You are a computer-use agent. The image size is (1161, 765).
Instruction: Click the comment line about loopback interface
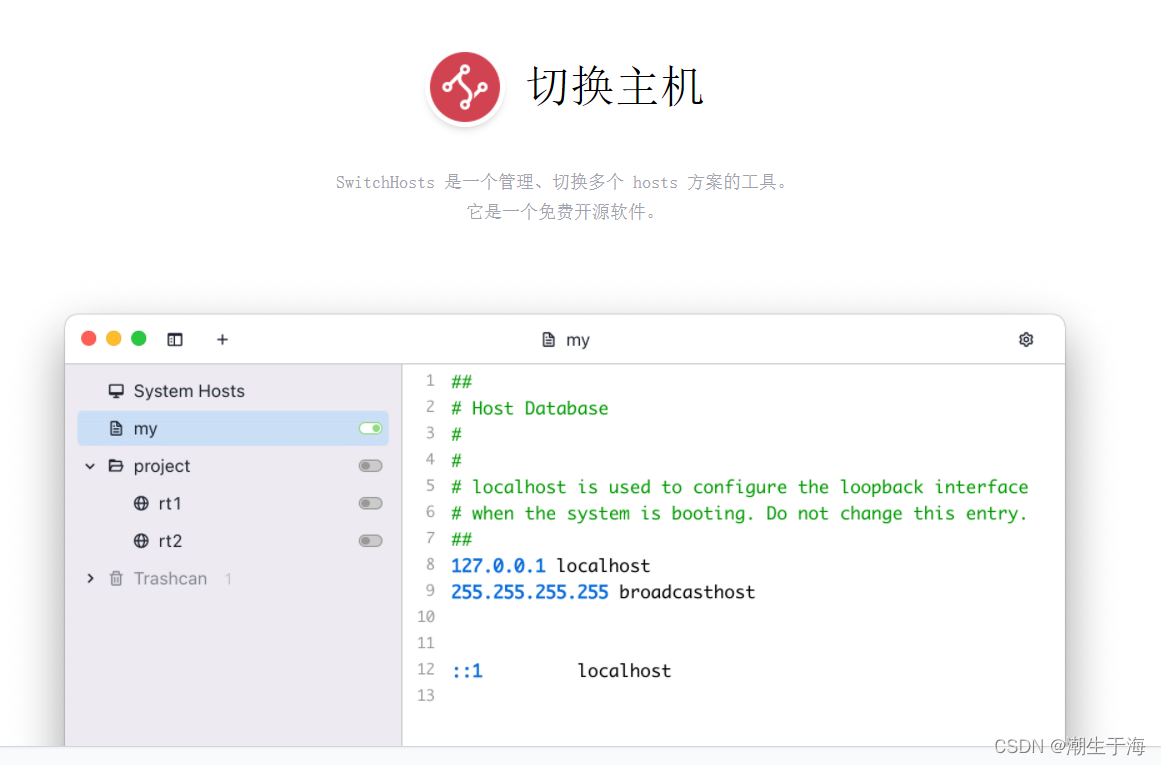(x=740, y=487)
